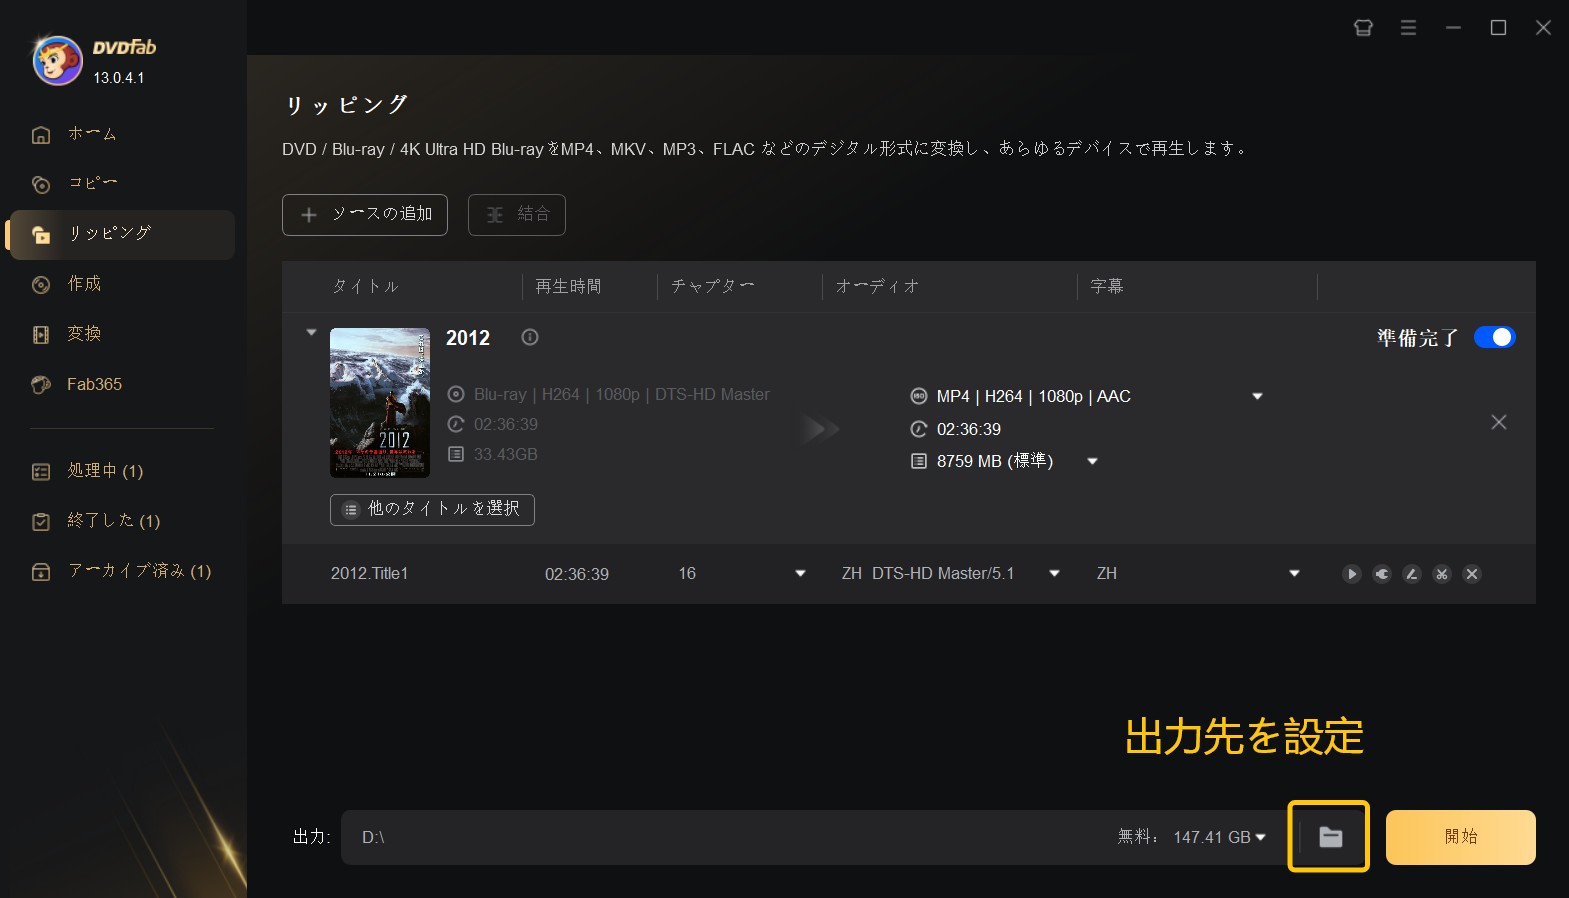The height and width of the screenshot is (898, 1569).
Task: Click the 字幕 column header
Action: pos(1107,287)
